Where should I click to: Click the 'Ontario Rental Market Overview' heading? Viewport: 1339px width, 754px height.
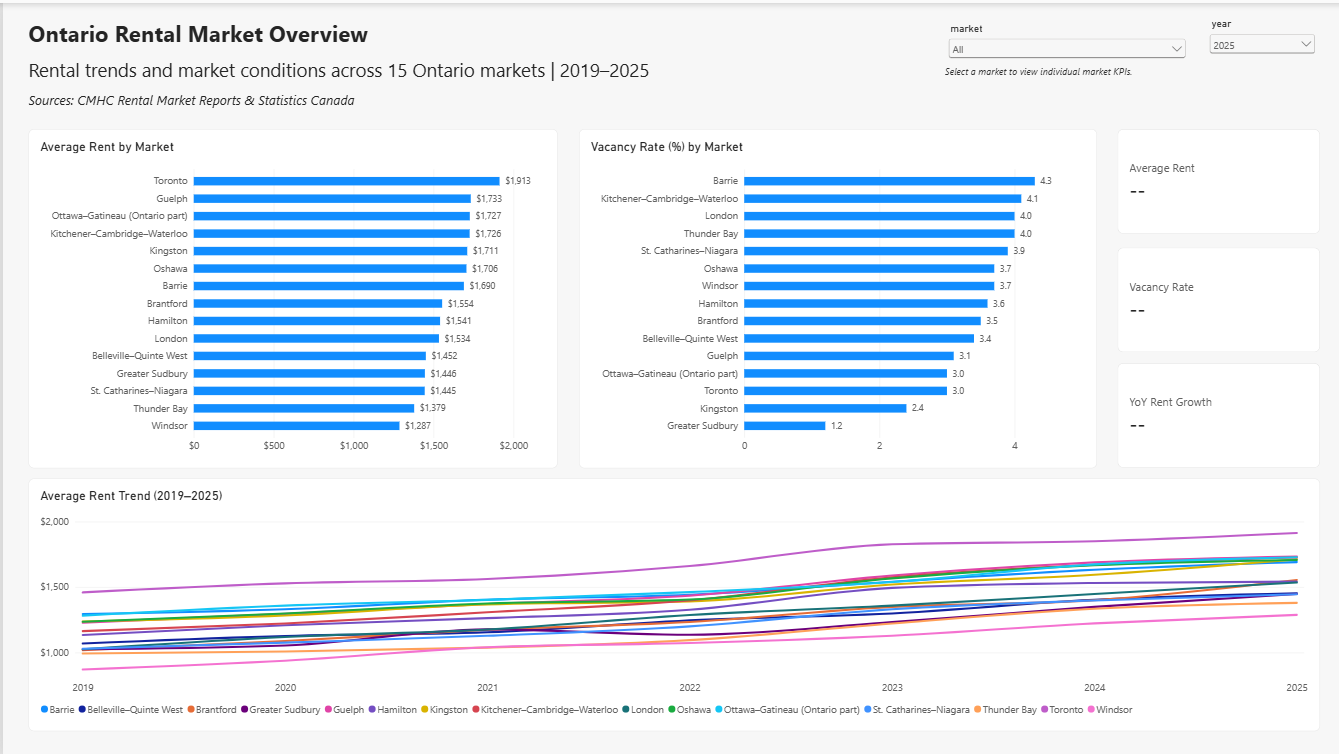tap(198, 34)
